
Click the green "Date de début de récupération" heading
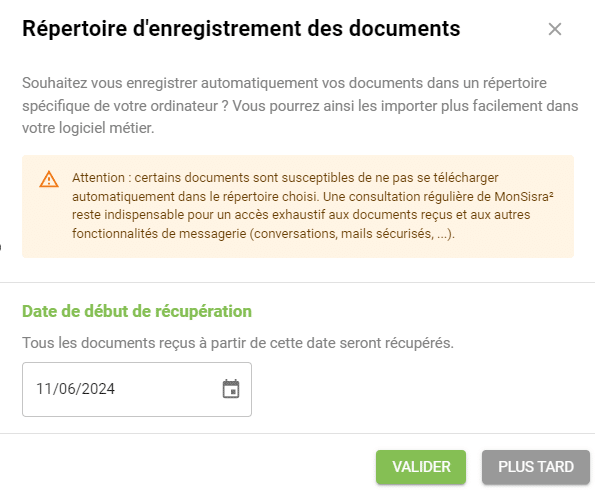137,311
